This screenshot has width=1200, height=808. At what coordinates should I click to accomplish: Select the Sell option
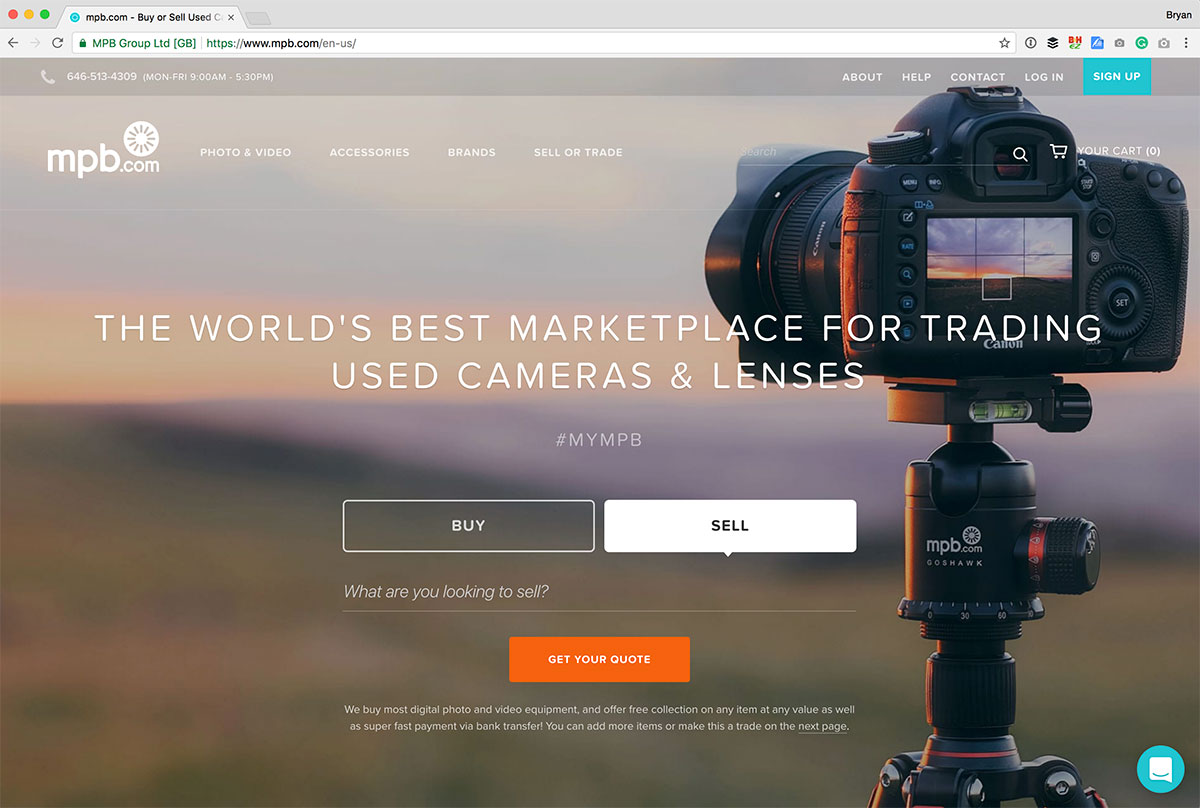730,526
